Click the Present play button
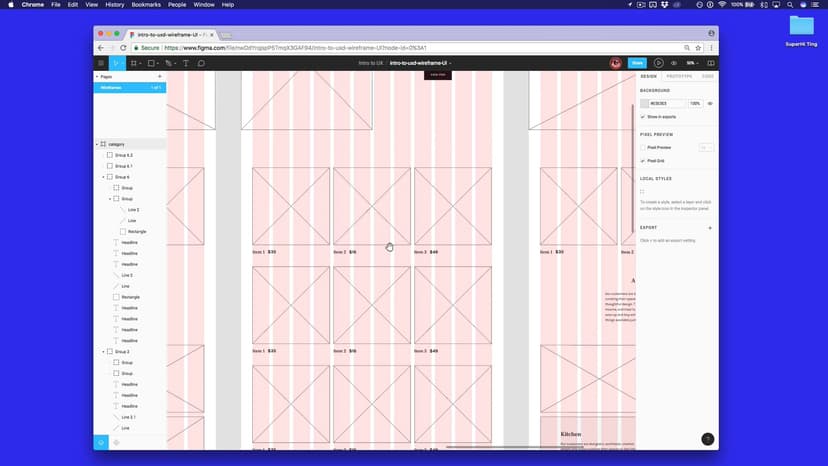Screen dimensions: 828x466 click(658, 63)
